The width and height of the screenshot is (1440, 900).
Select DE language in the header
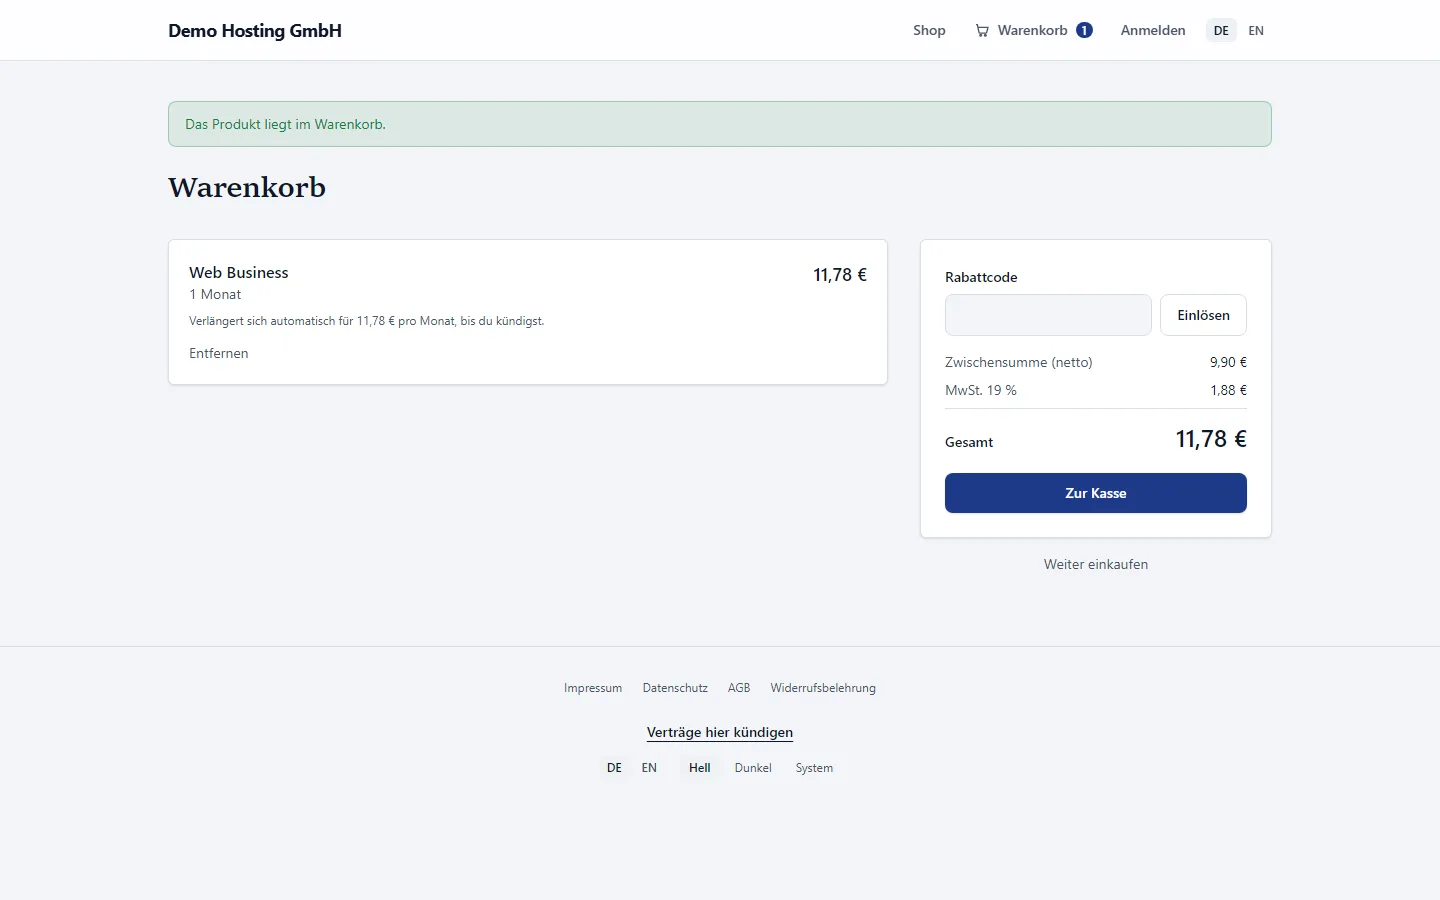point(1221,31)
